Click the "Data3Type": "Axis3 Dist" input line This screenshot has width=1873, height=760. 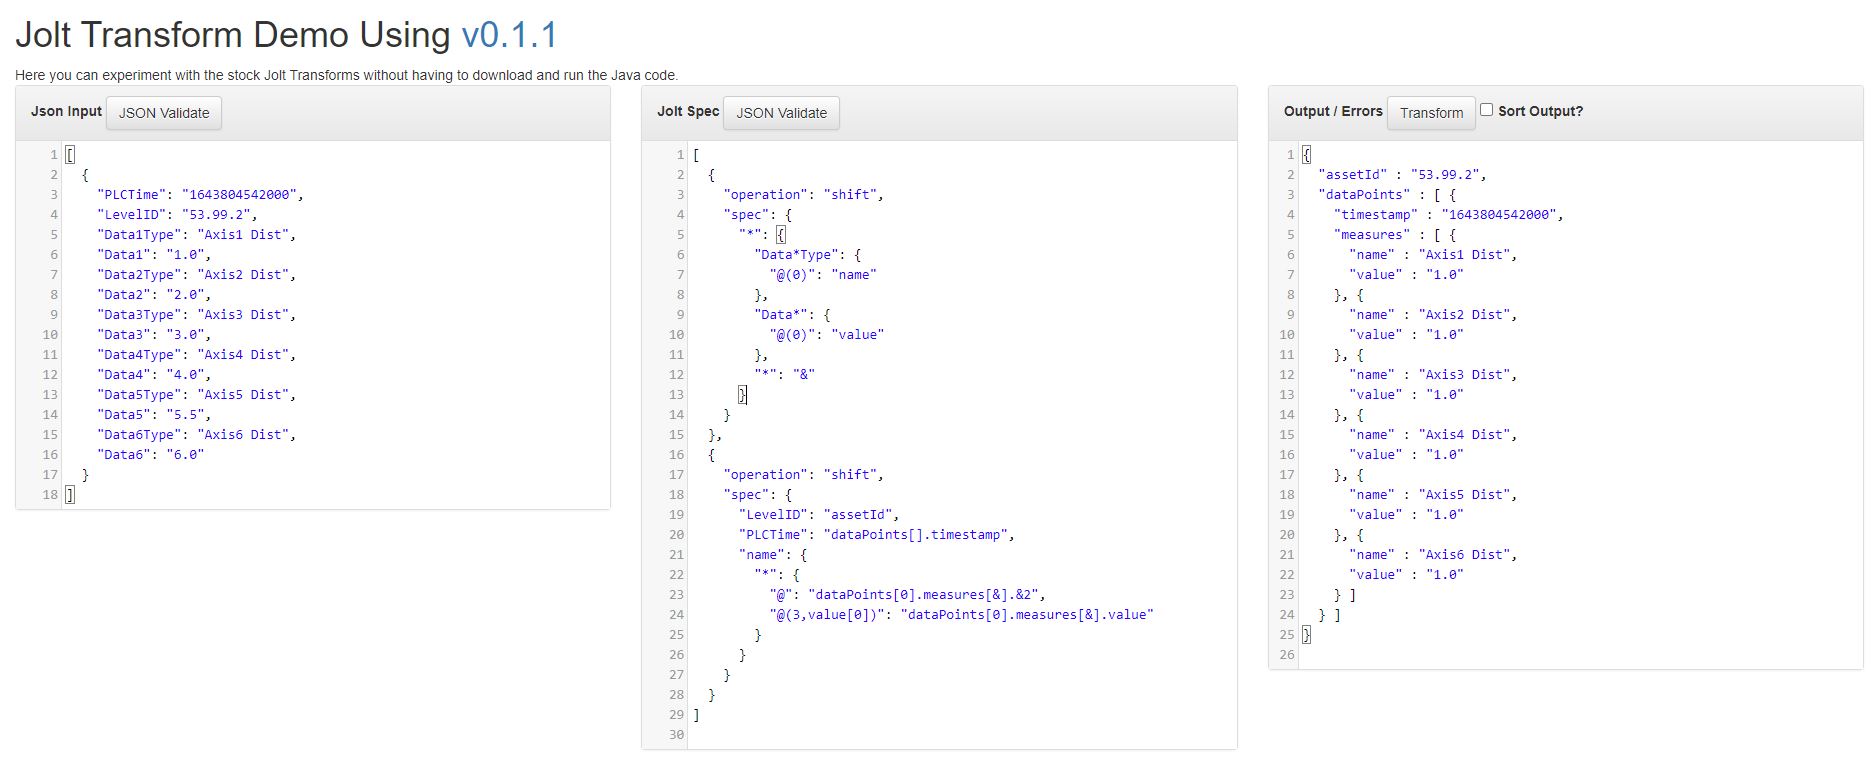(196, 315)
